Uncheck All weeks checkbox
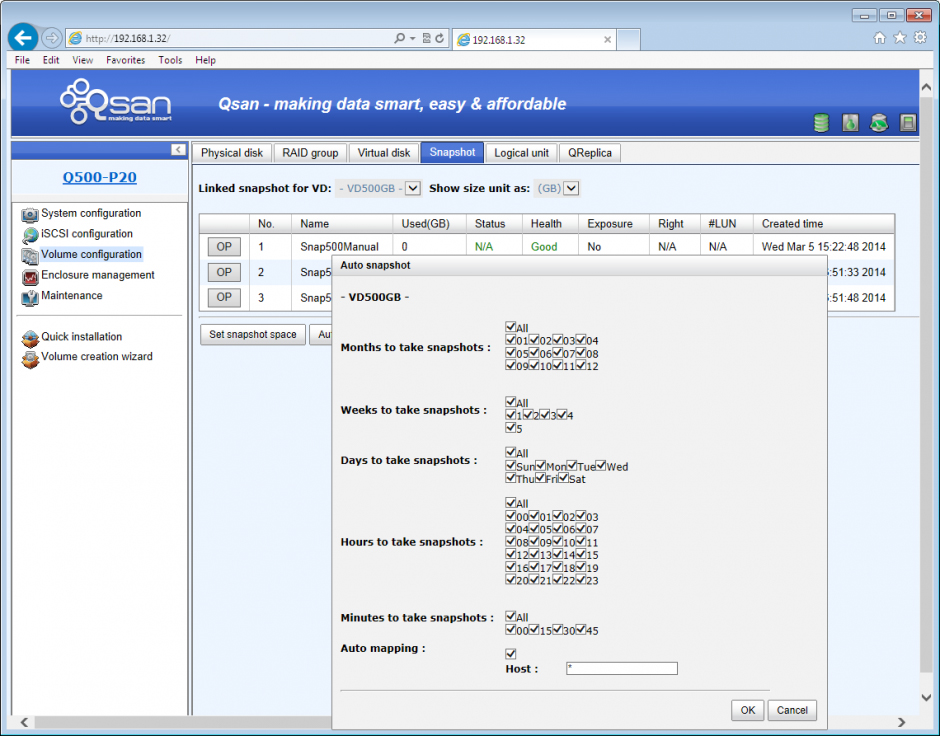940x736 pixels. click(511, 402)
